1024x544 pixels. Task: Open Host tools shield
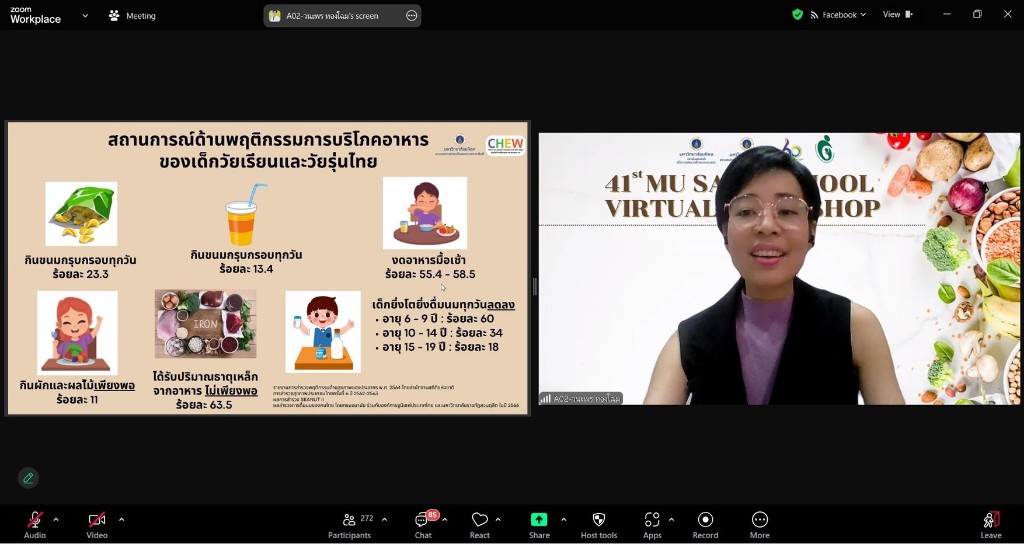tap(598, 524)
